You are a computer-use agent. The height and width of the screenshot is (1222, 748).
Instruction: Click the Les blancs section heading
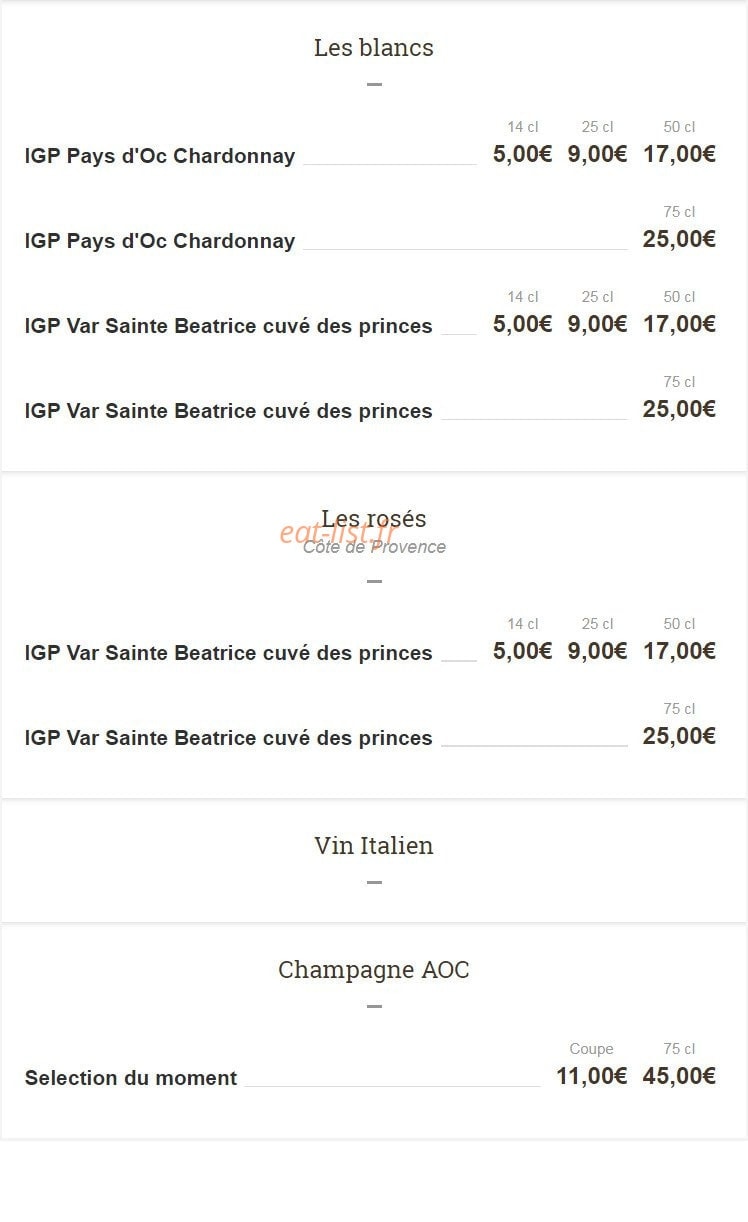[374, 47]
